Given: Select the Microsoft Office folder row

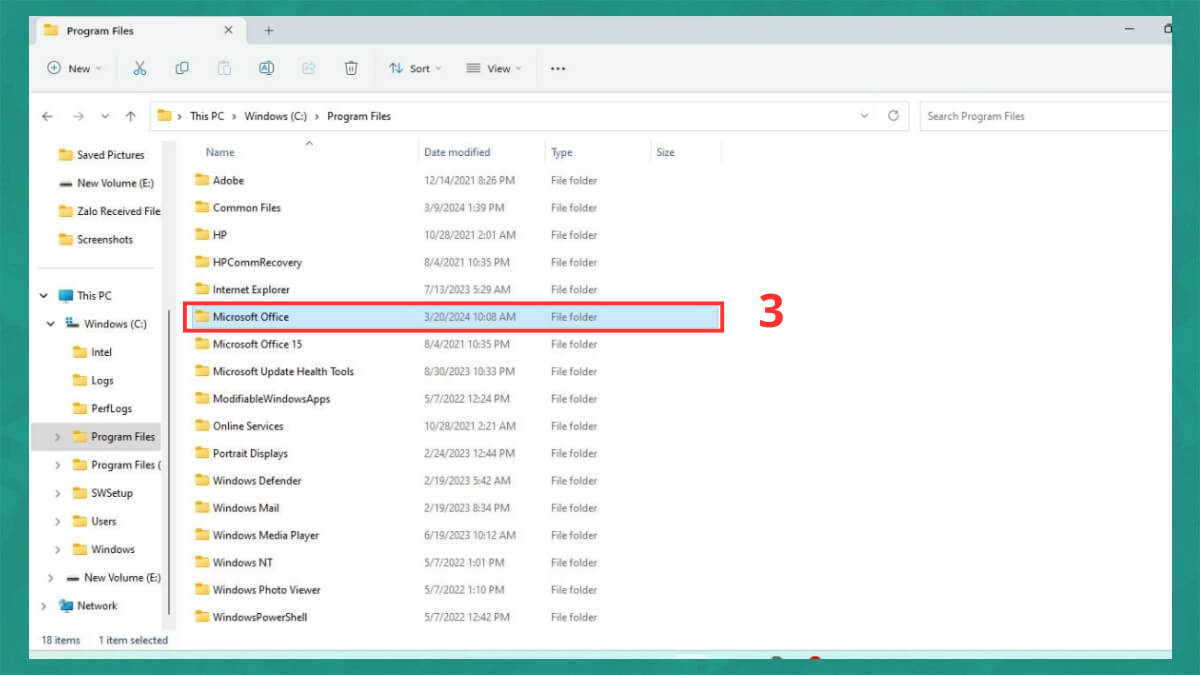Looking at the screenshot, I should 453,317.
